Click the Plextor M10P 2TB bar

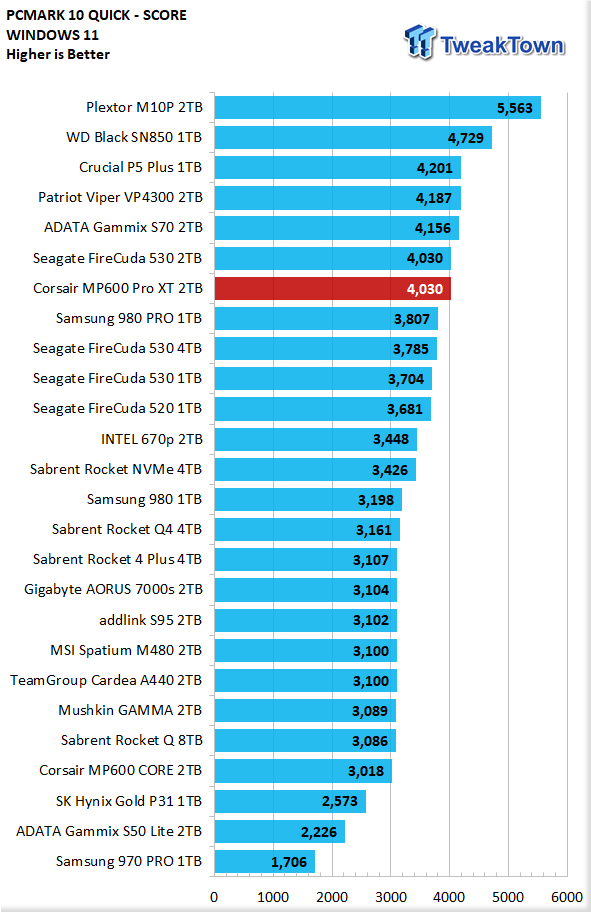click(378, 108)
